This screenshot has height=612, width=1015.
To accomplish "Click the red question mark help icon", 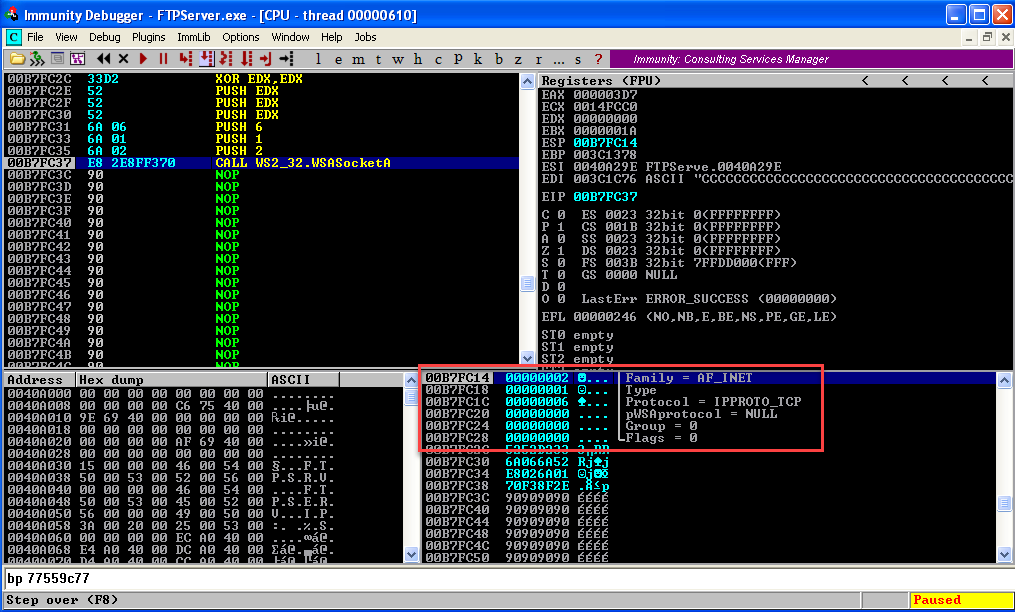I will click(x=598, y=60).
